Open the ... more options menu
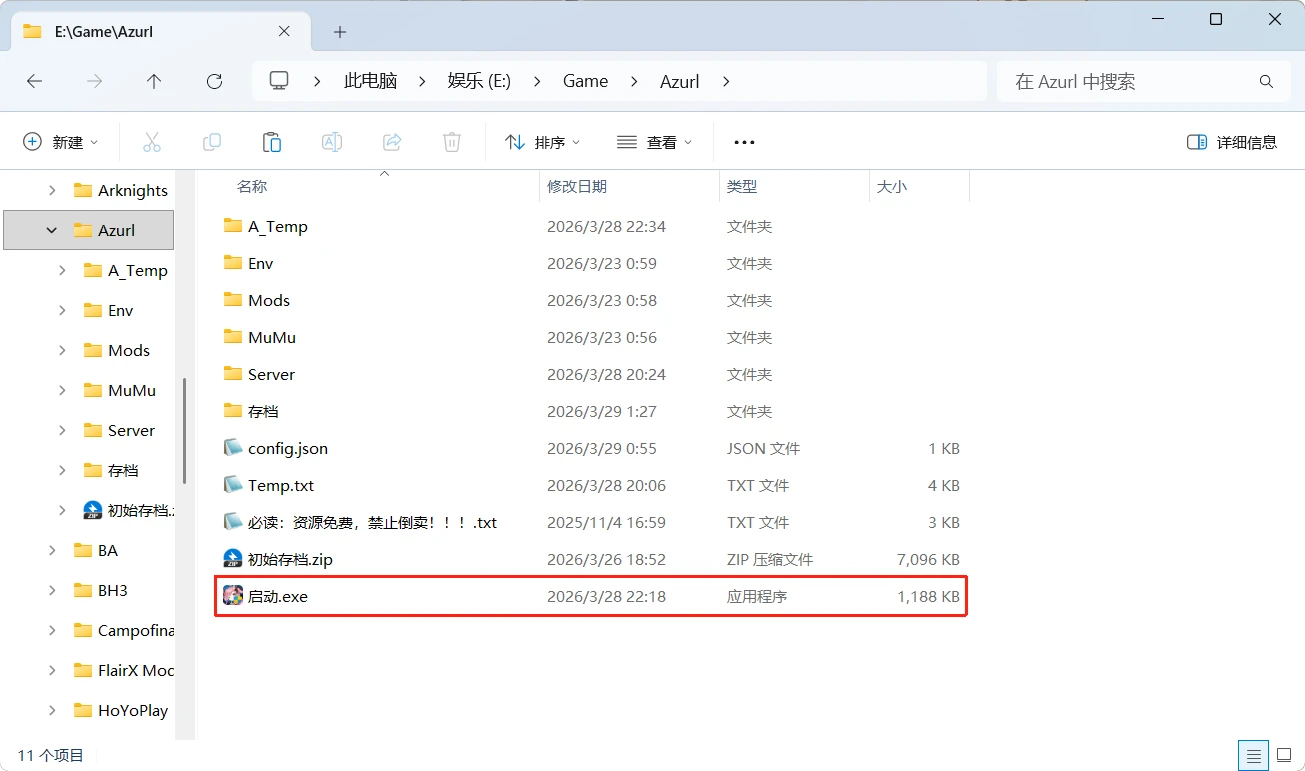 coord(743,141)
